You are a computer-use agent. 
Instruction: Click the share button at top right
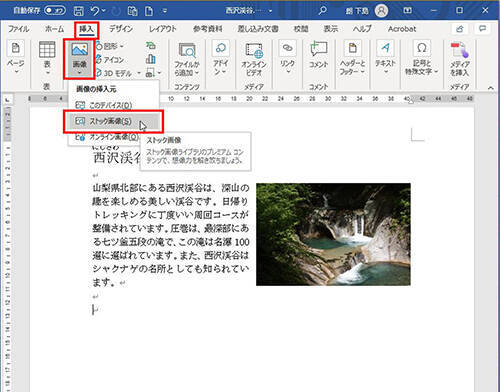coord(459,29)
